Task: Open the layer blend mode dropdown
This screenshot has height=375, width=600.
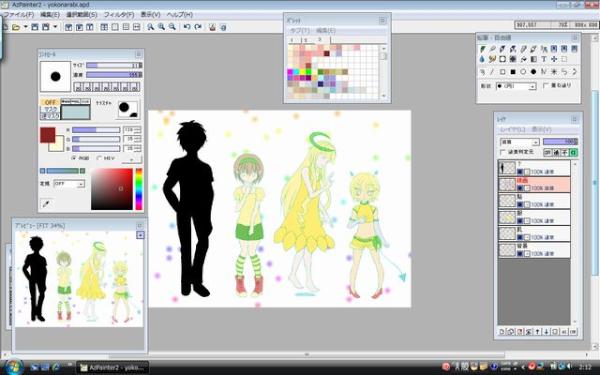Action: (520, 142)
